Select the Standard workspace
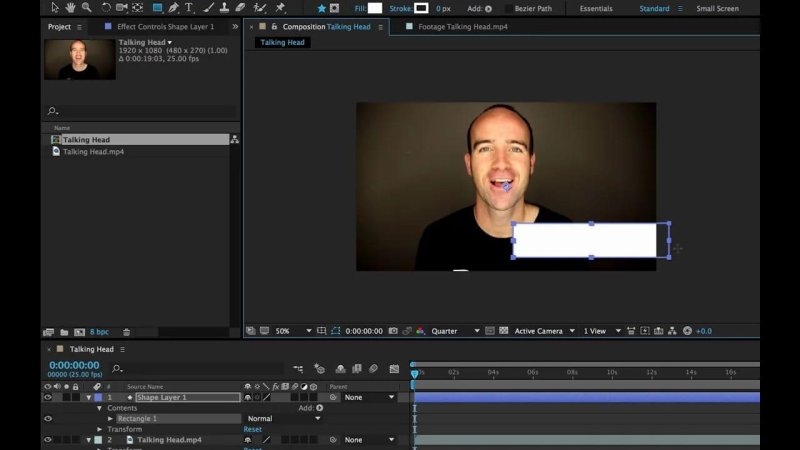This screenshot has width=800, height=450. [x=654, y=9]
